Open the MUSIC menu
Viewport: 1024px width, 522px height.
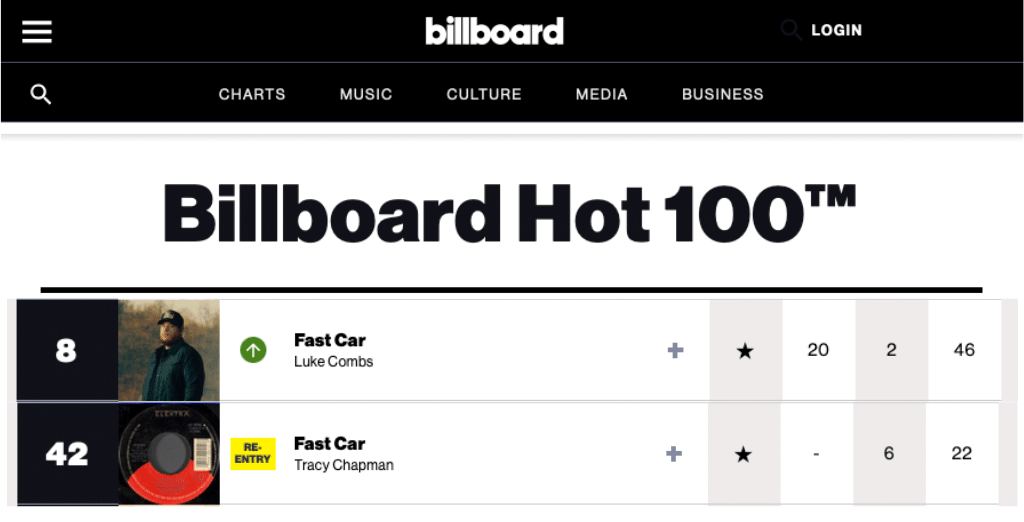[x=366, y=94]
